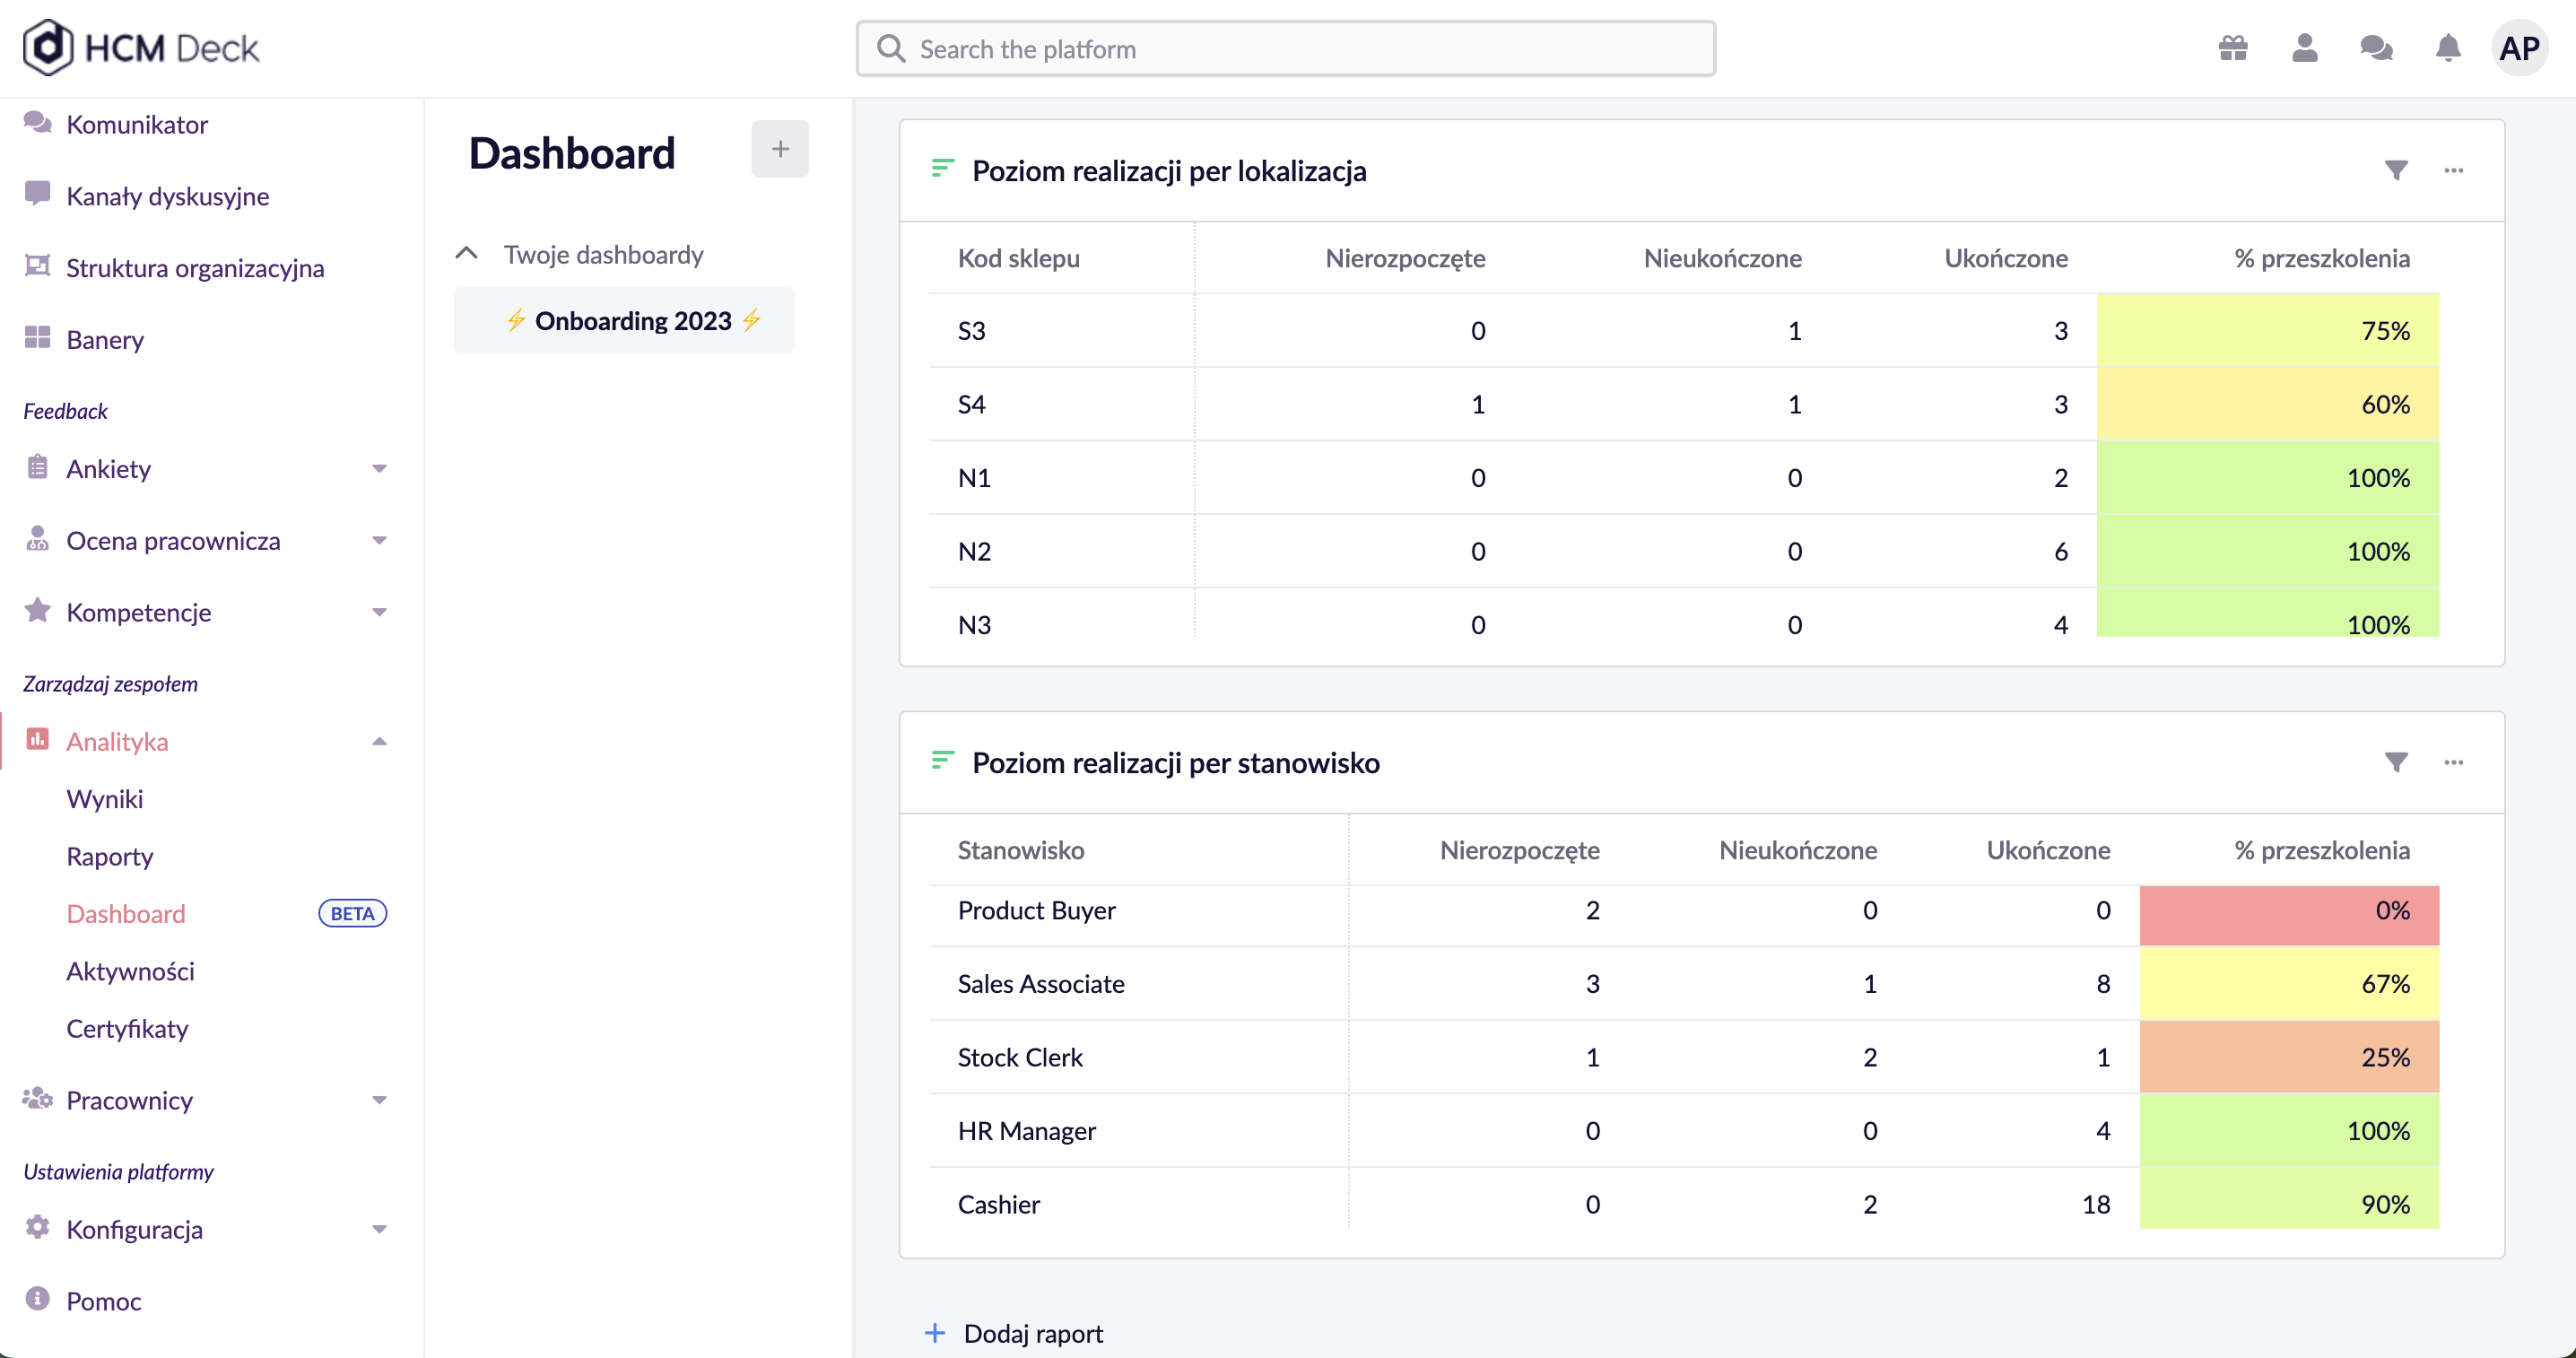
Task: Click the BETA badge next to Dashboard
Action: [352, 913]
